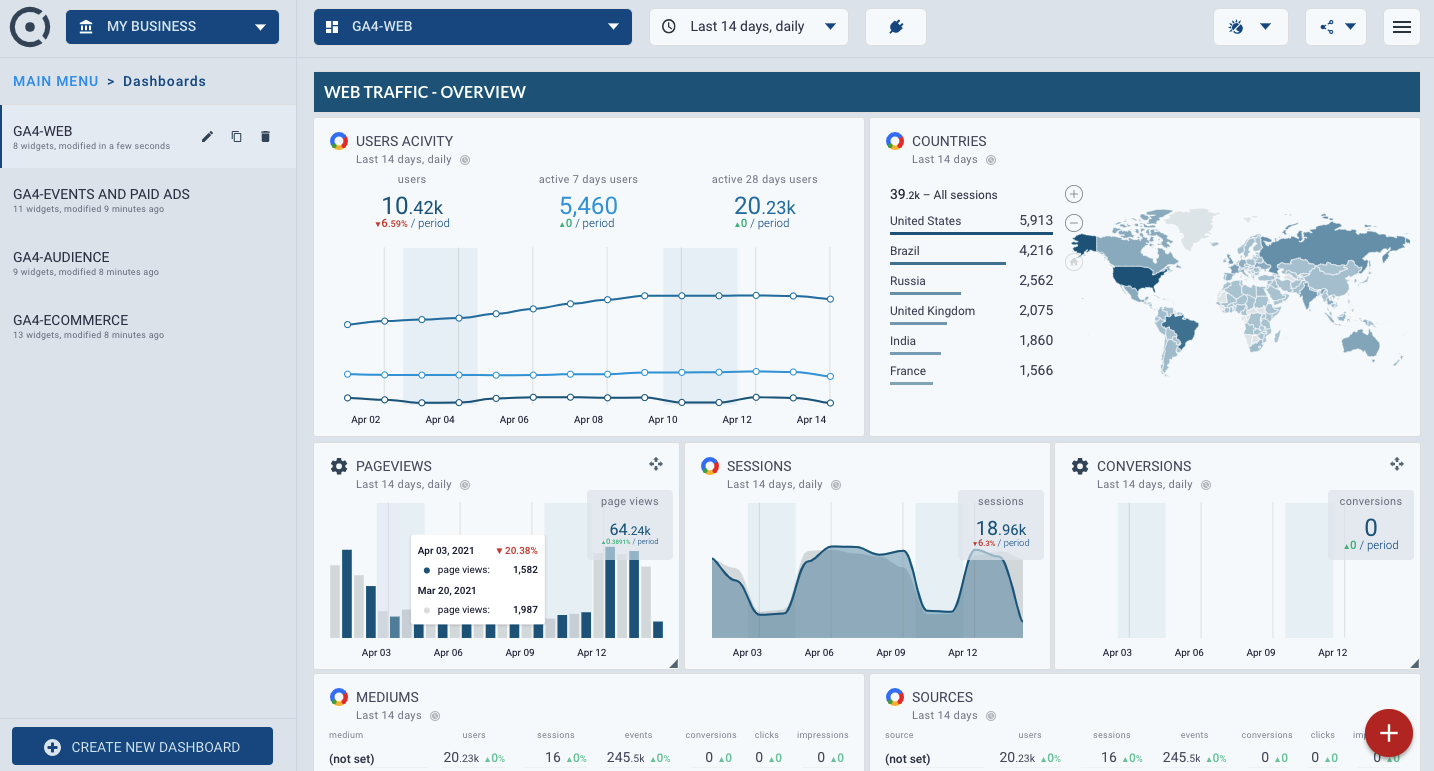Select the United Kingdom country row
The width and height of the screenshot is (1434, 771).
click(971, 312)
